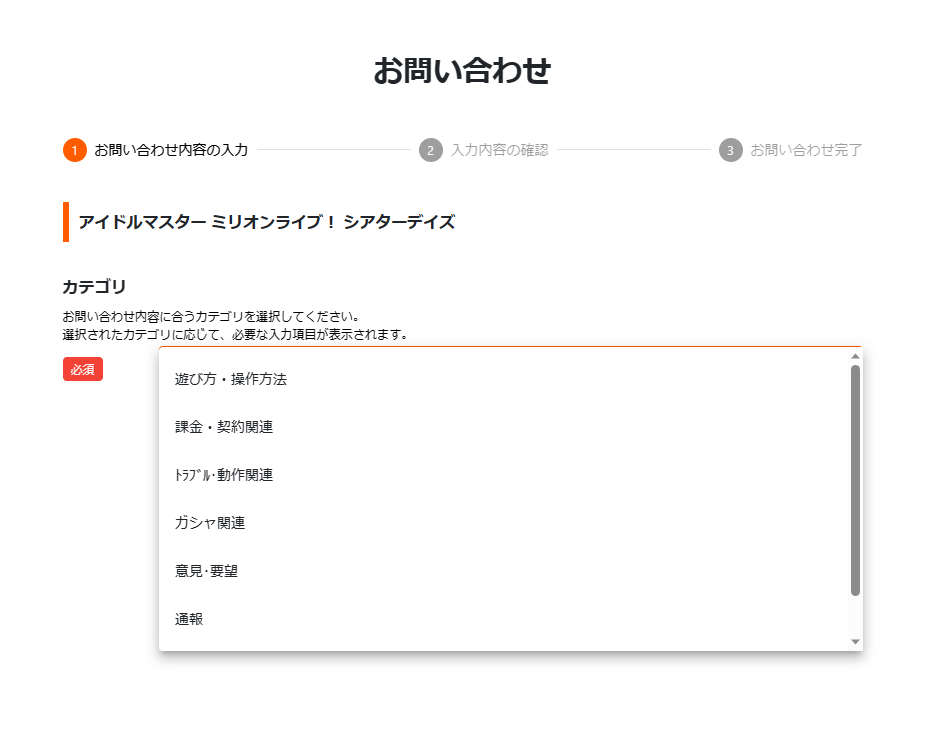Choose the 意見･要望 category
Image resolution: width=925 pixels, height=740 pixels.
tap(505, 571)
